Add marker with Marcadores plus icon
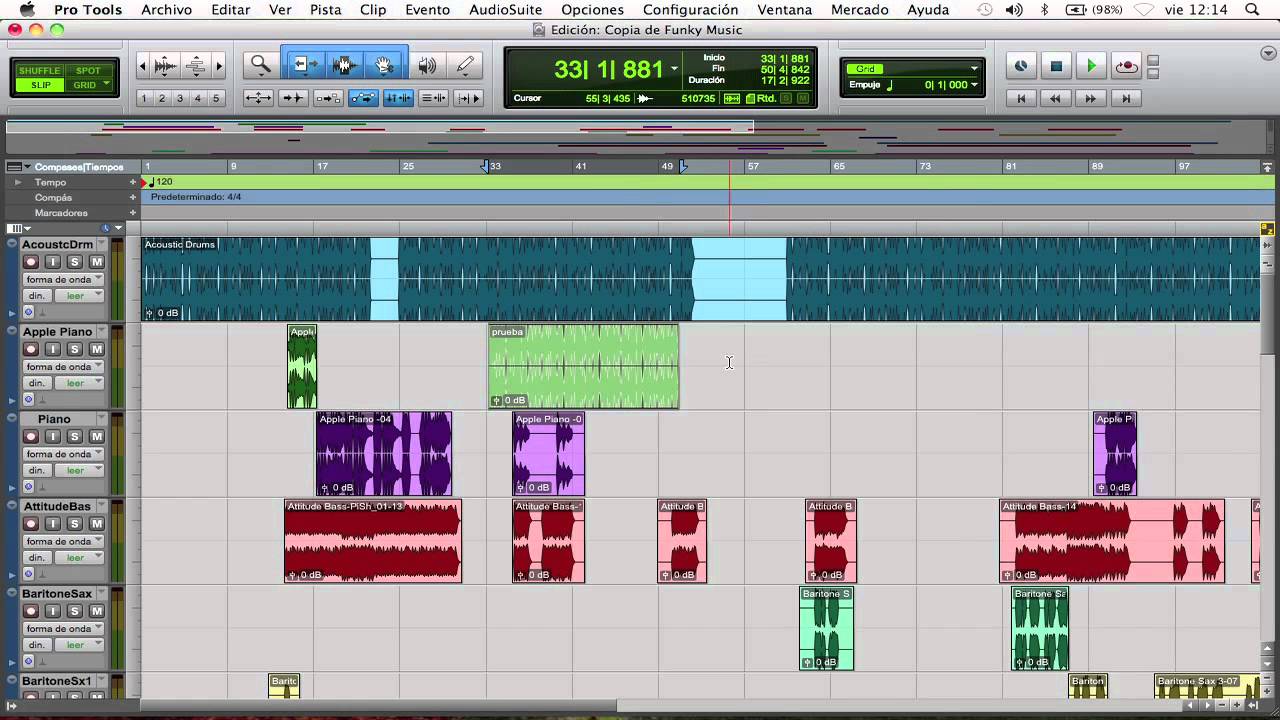The height and width of the screenshot is (720, 1280). [132, 212]
